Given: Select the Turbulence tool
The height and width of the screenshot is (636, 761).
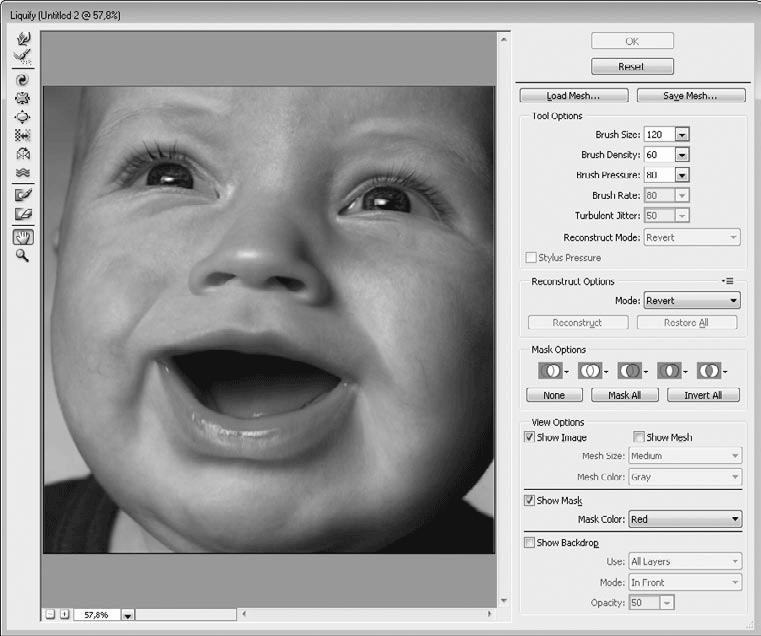Looking at the screenshot, I should pos(23,172).
